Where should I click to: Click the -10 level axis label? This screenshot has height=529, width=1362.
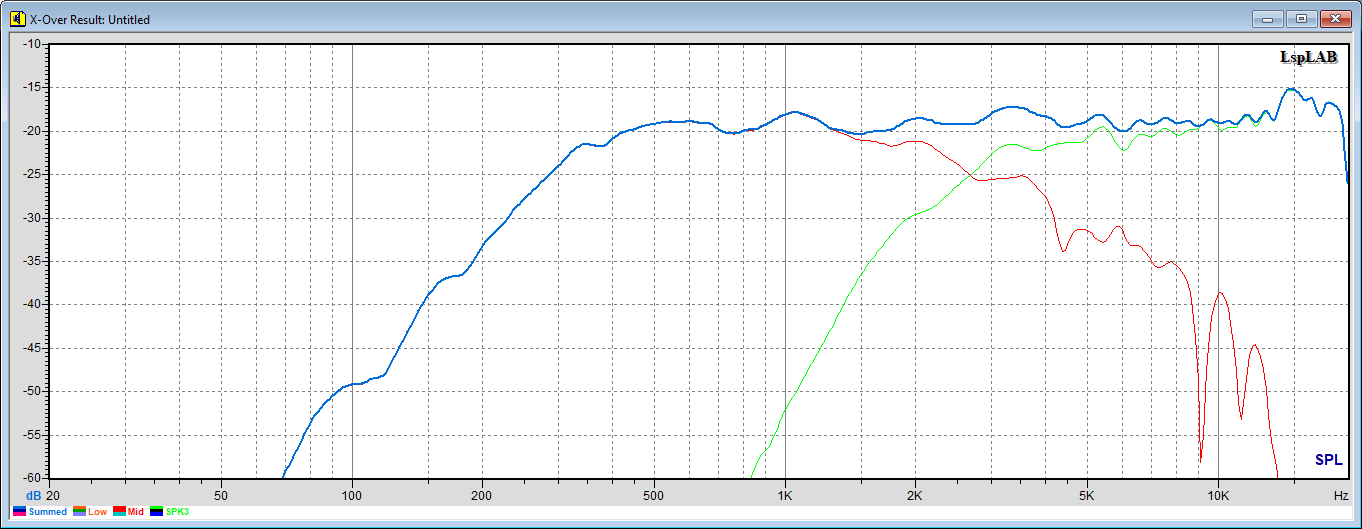pyautogui.click(x=32, y=44)
